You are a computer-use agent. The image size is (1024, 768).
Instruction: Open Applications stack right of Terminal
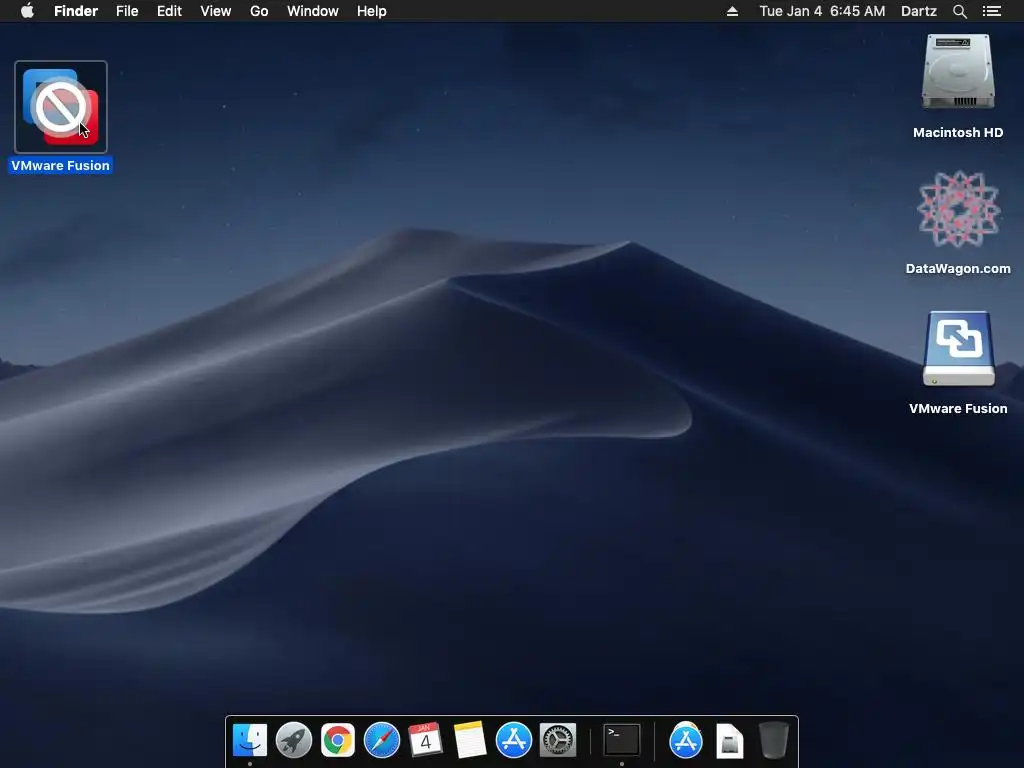[686, 741]
